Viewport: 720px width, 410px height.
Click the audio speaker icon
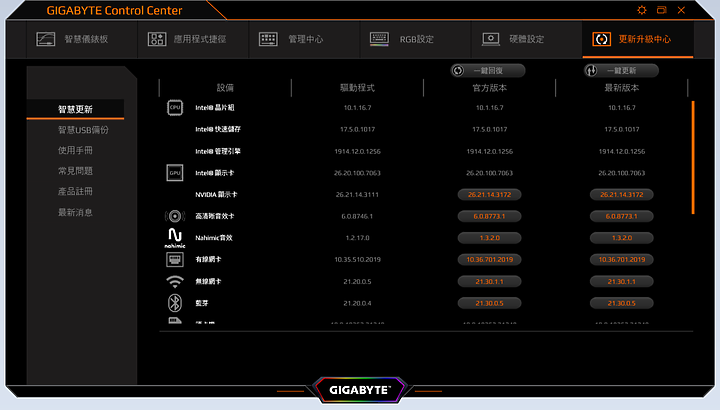click(175, 216)
